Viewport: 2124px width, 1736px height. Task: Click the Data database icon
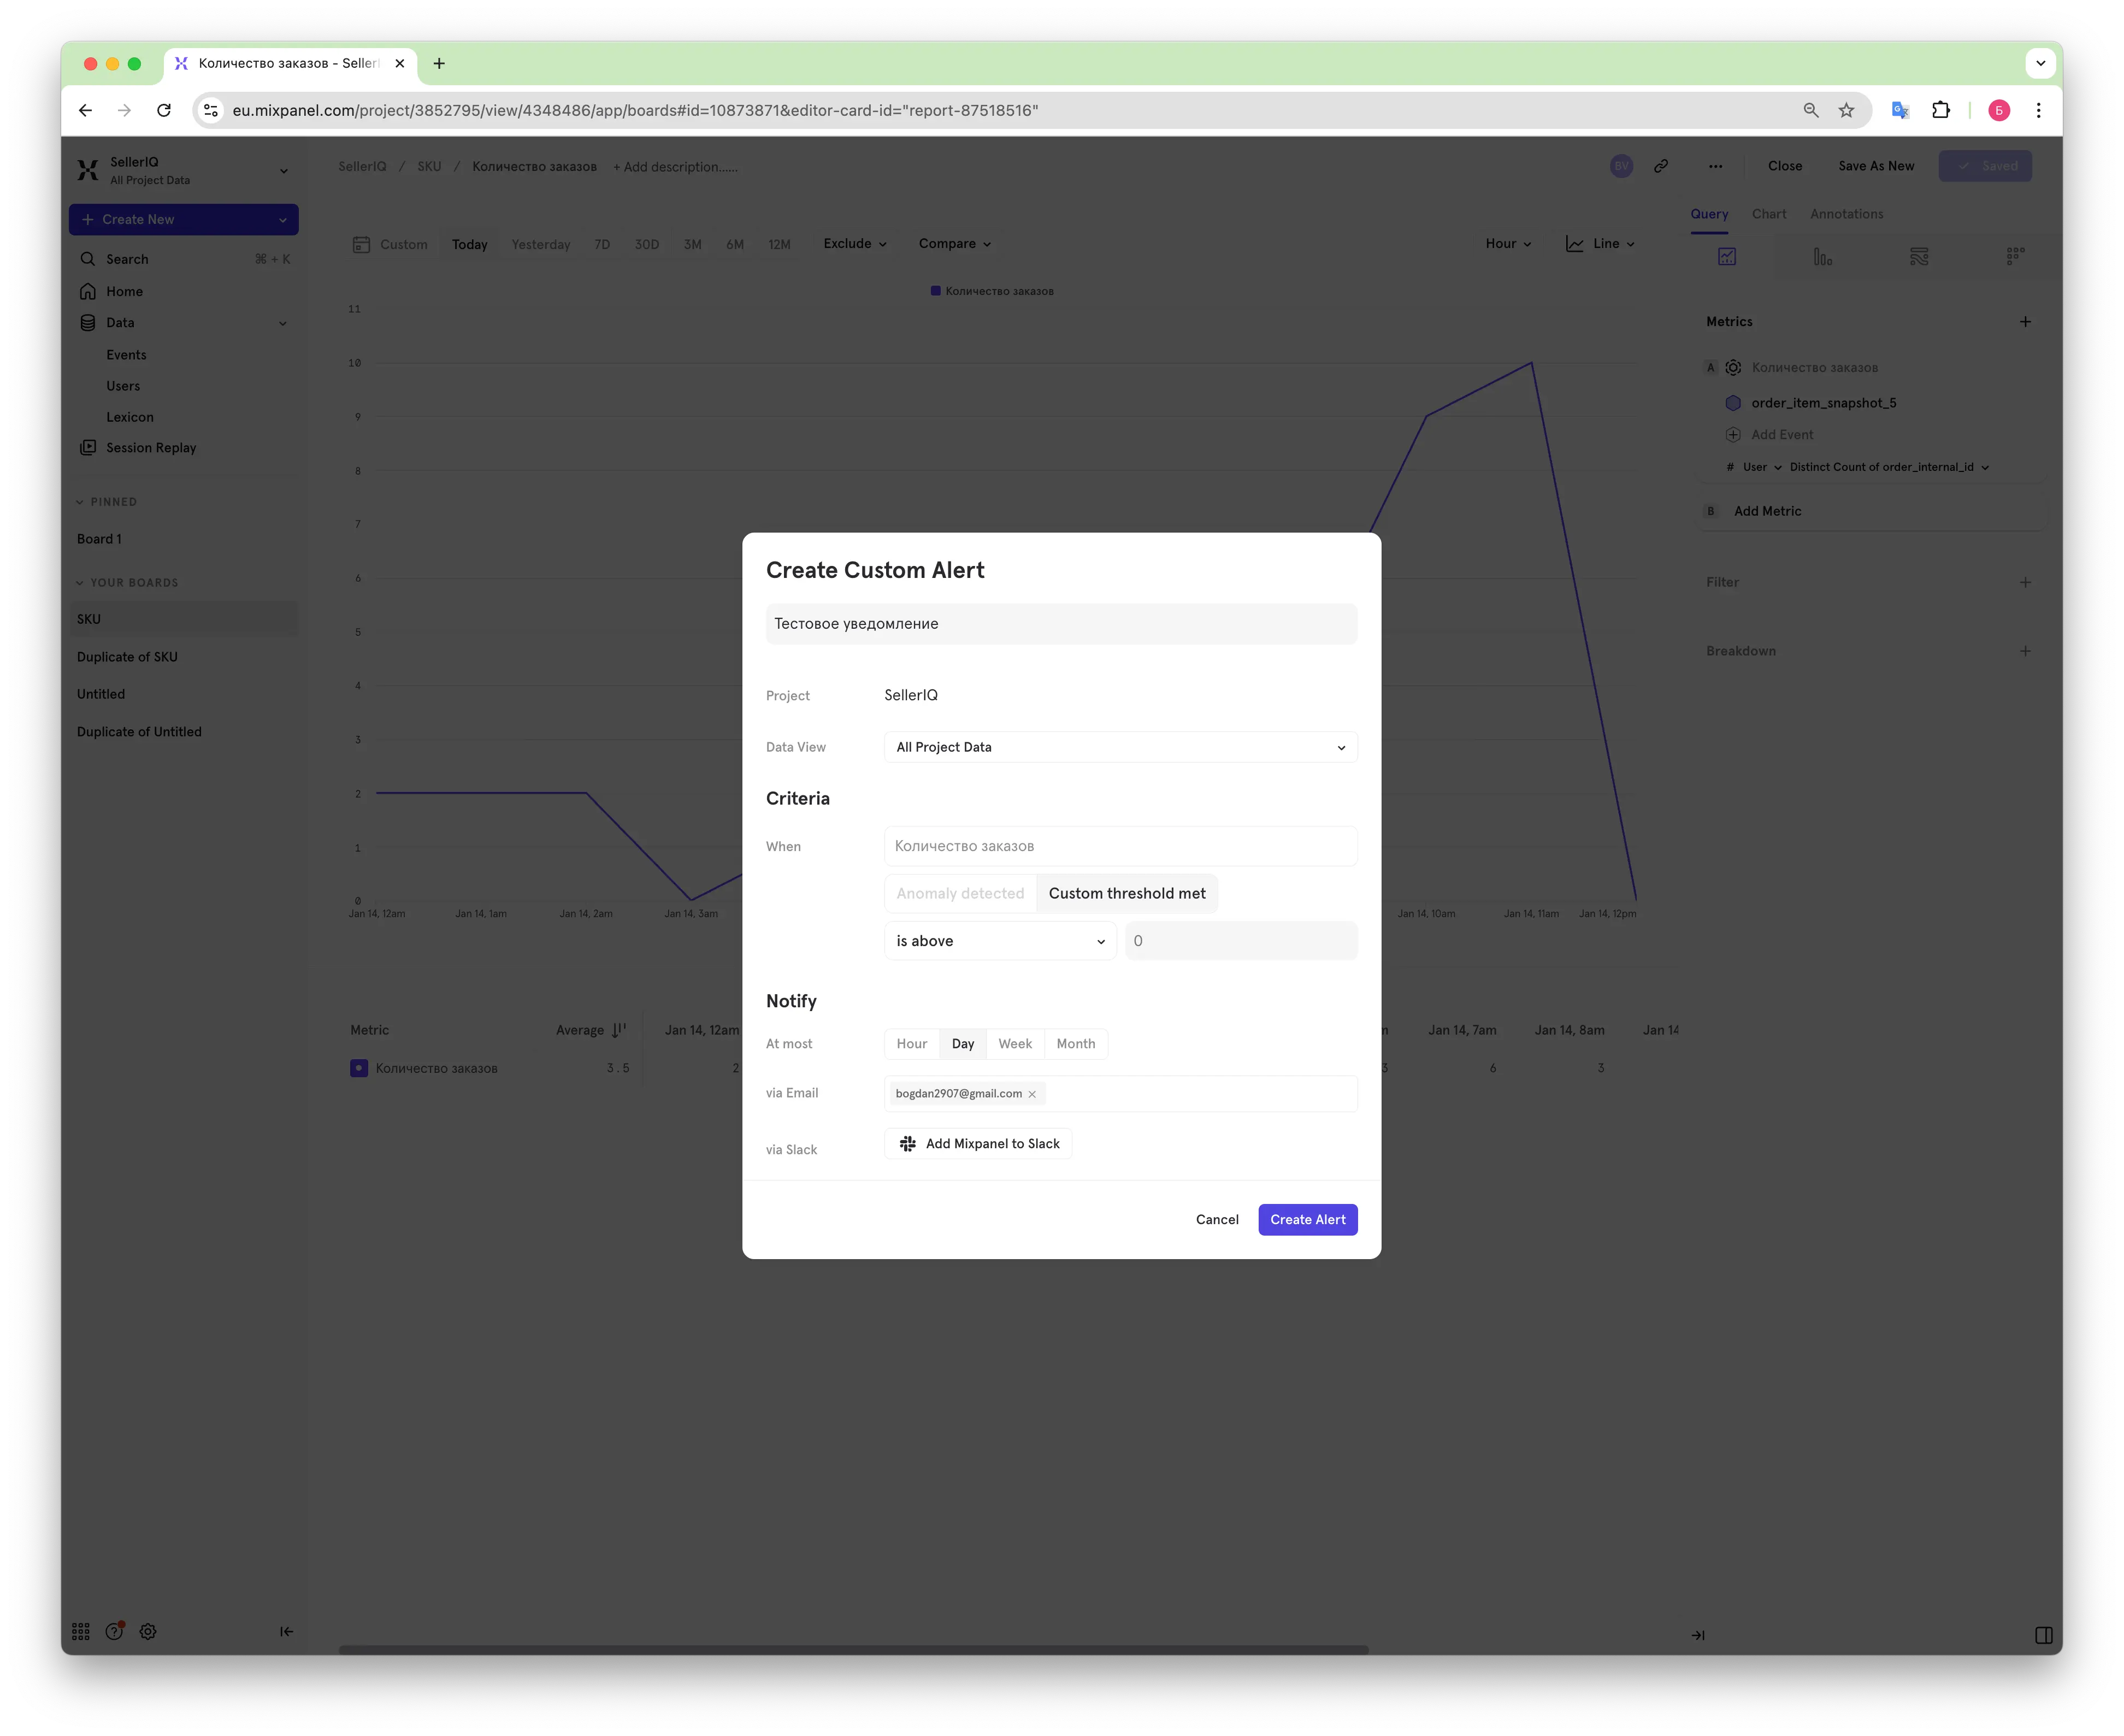88,322
